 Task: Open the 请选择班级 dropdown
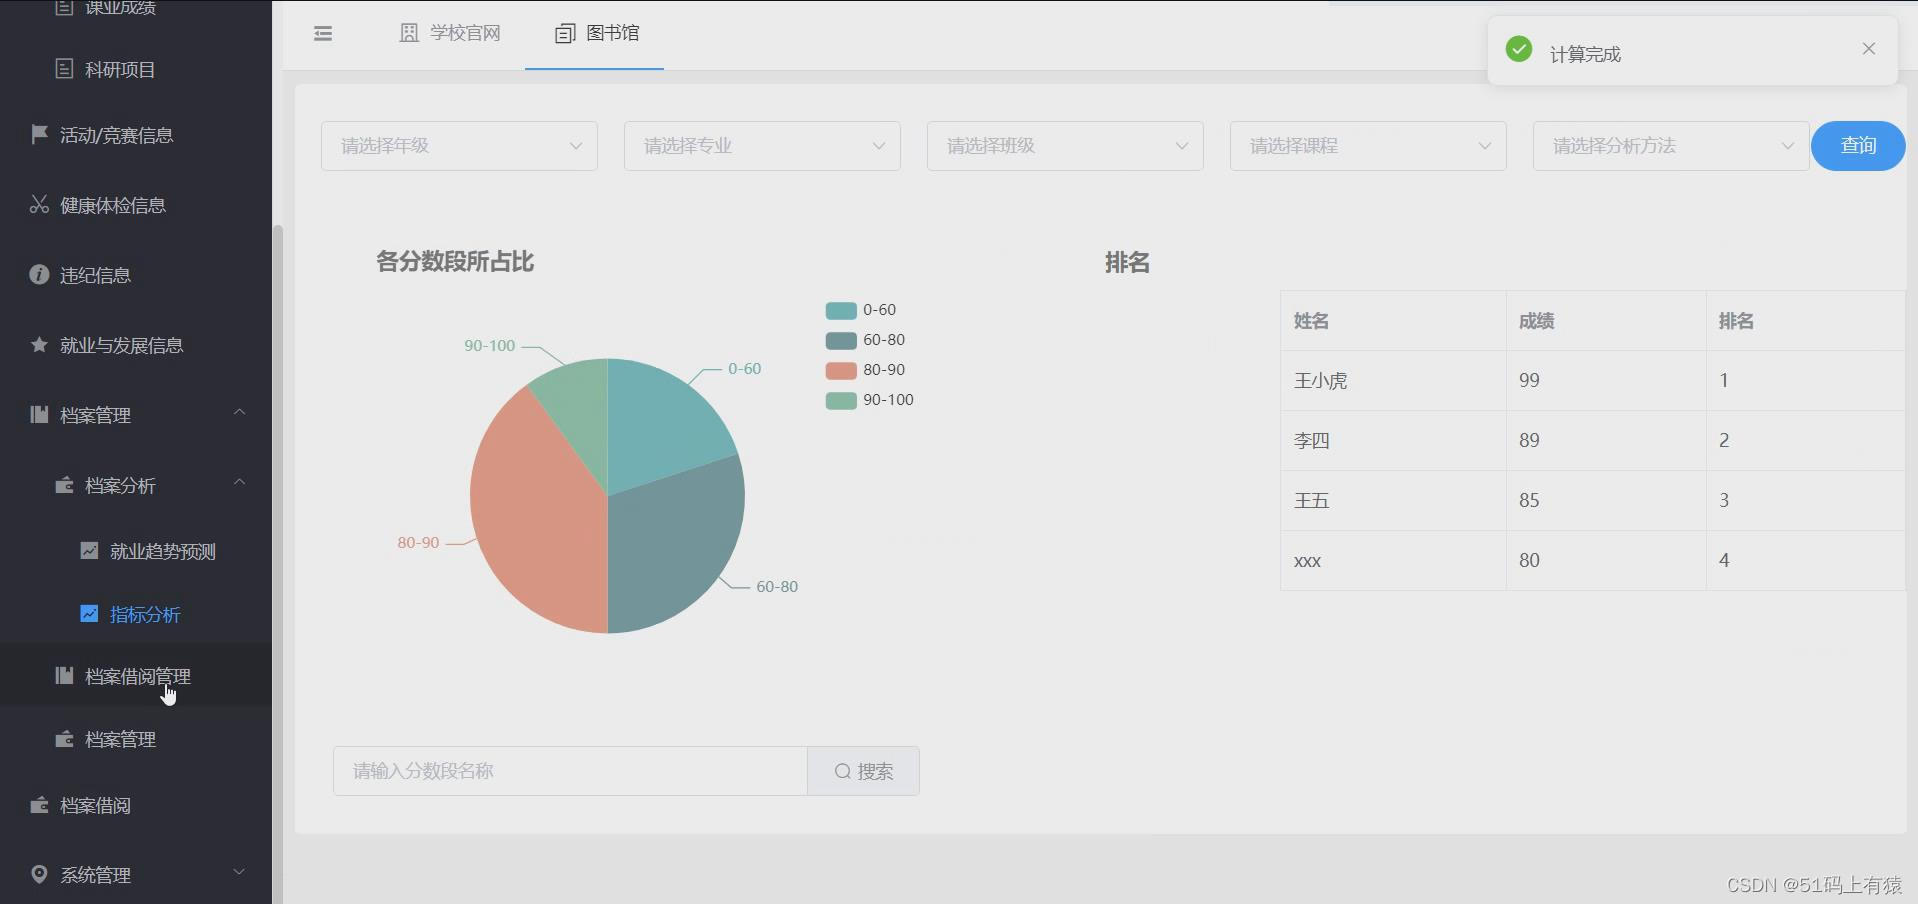[1065, 146]
